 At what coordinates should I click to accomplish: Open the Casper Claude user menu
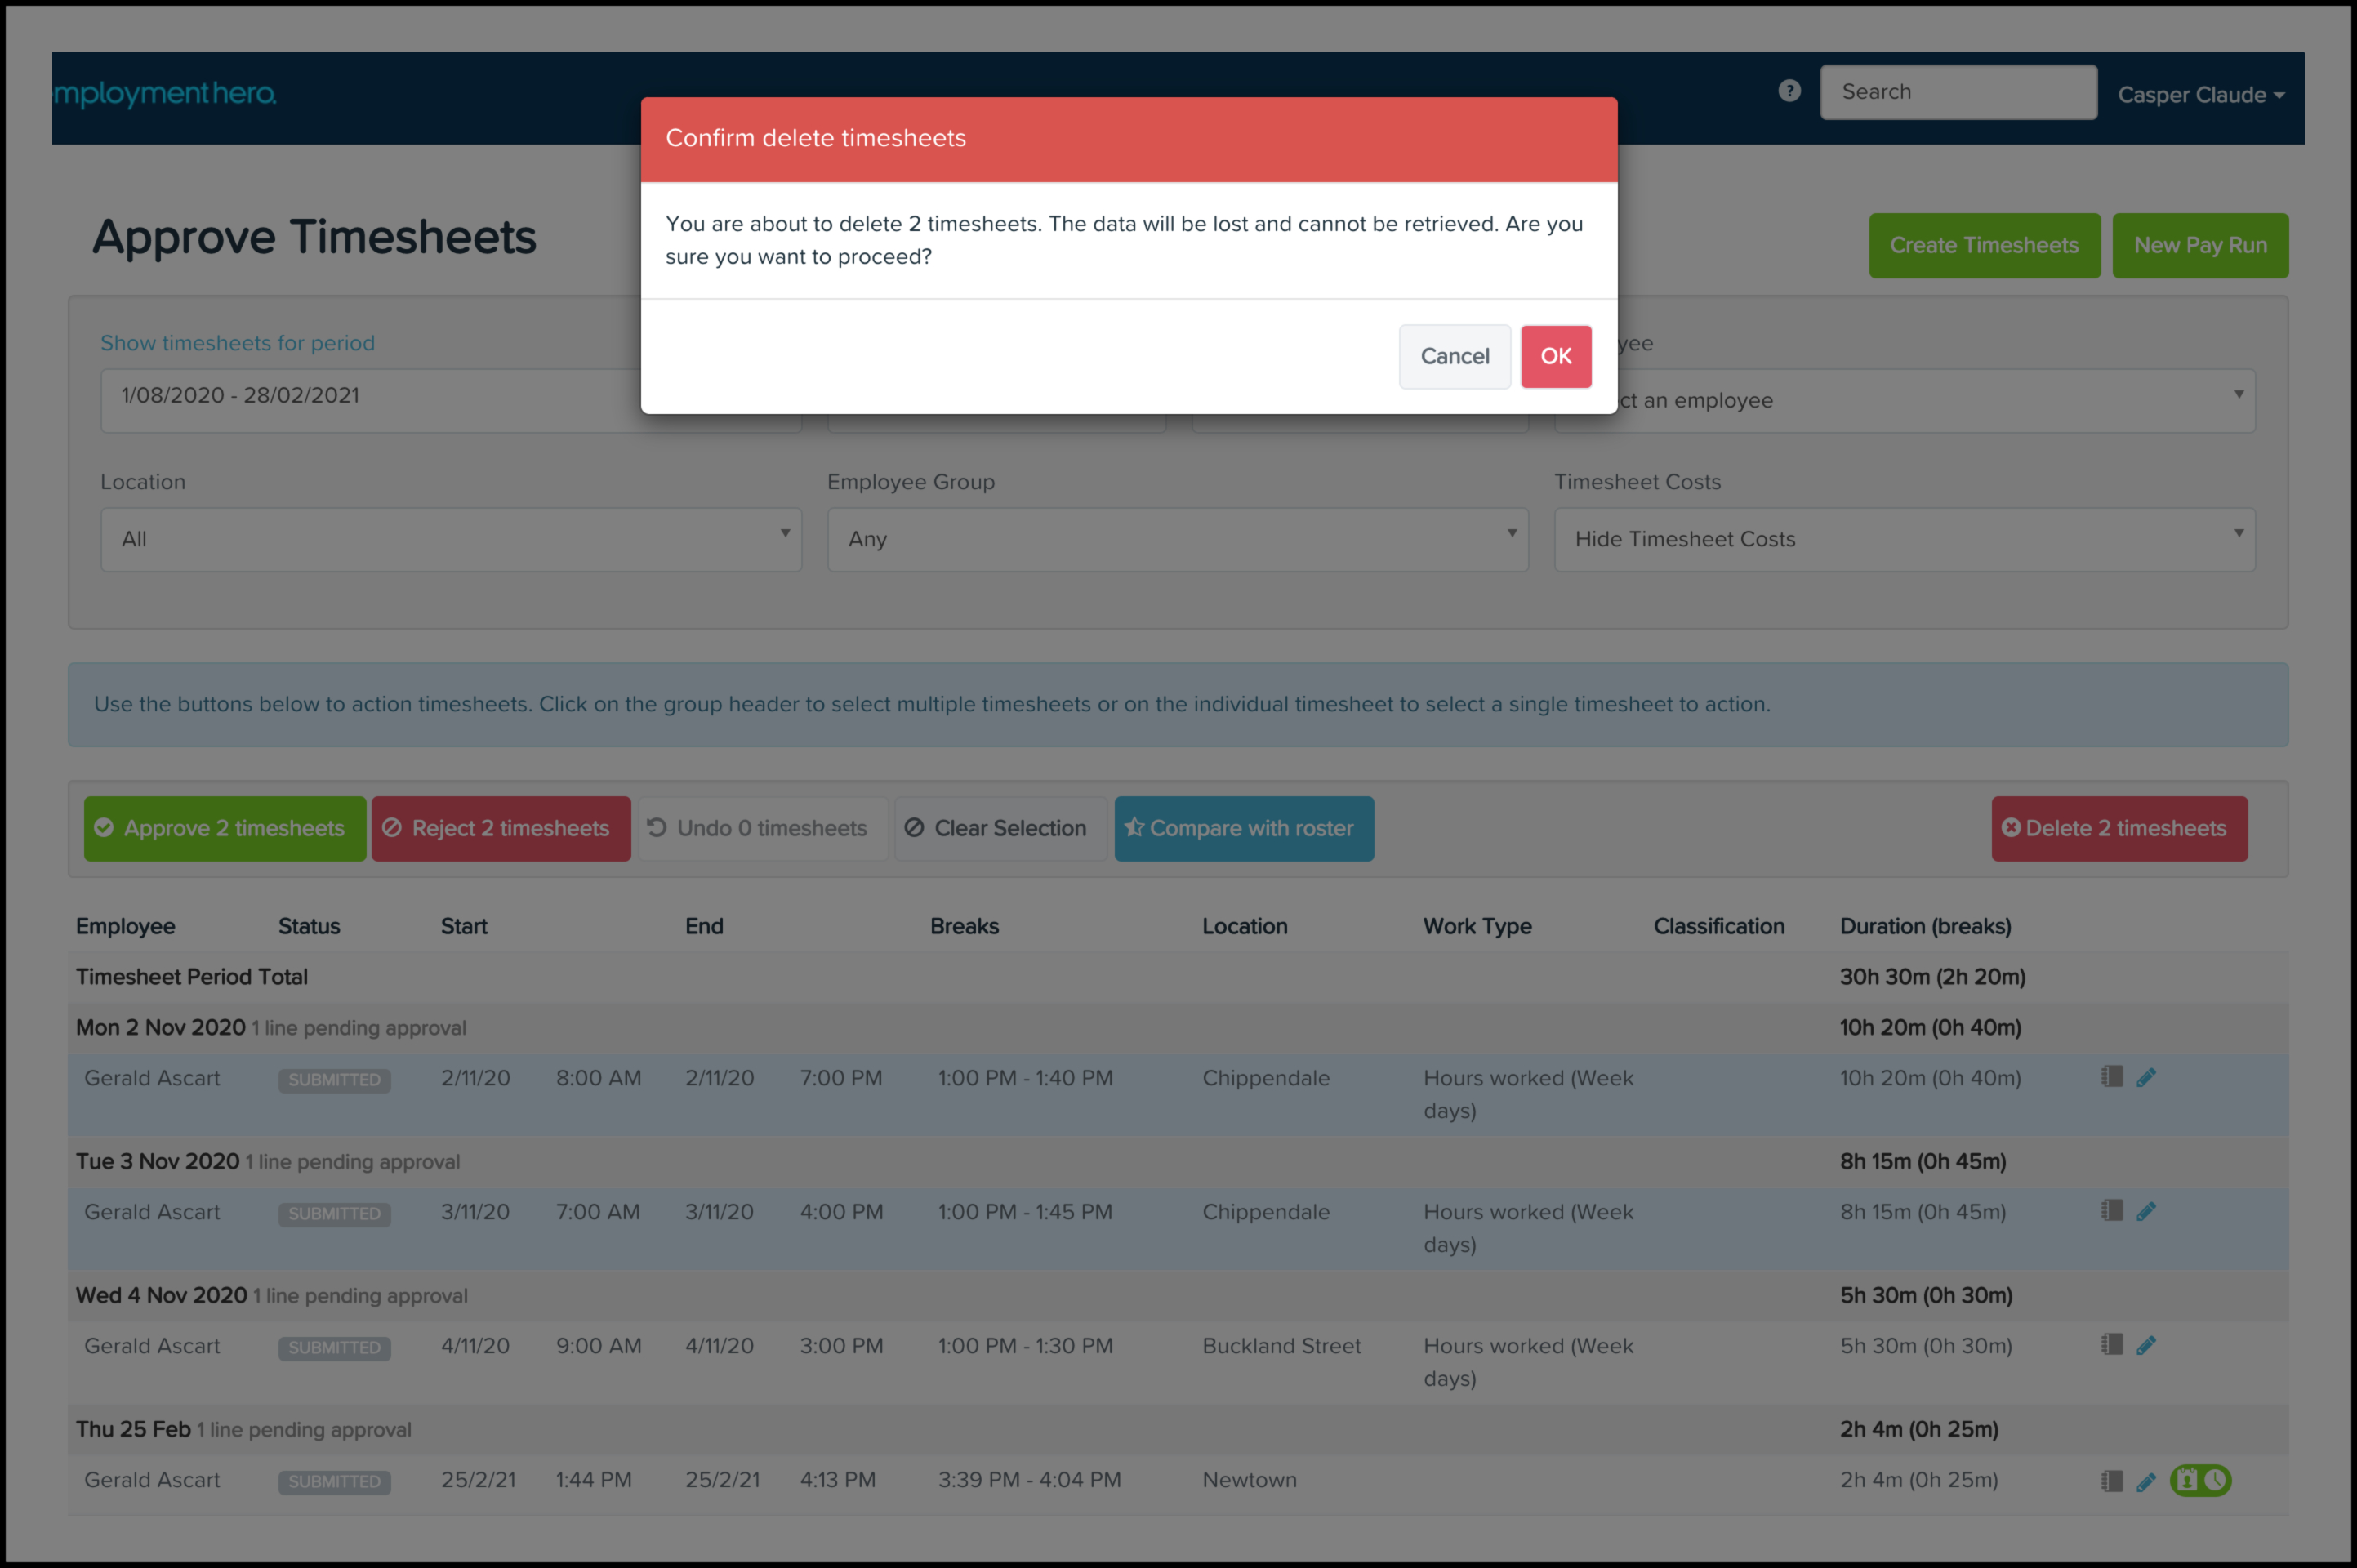pos(2200,95)
